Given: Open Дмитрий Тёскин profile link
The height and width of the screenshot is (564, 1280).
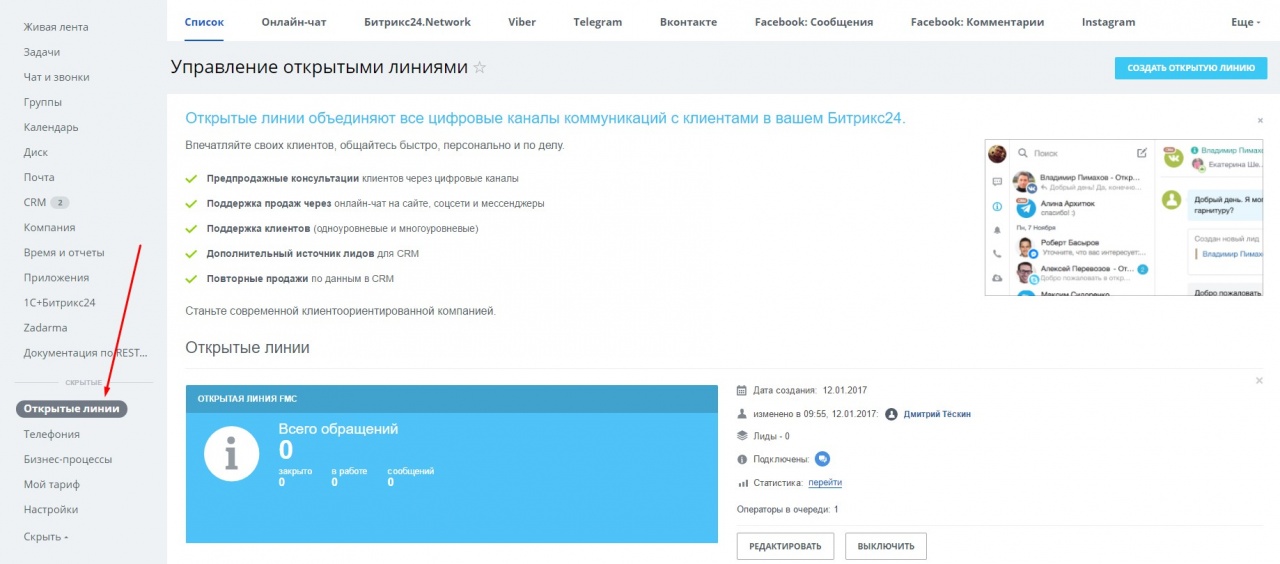Looking at the screenshot, I should click(937, 414).
